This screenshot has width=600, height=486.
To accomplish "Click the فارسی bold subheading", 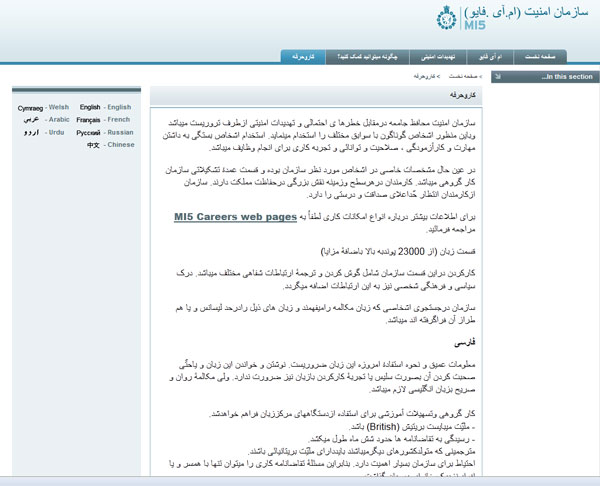I will tap(465, 342).
